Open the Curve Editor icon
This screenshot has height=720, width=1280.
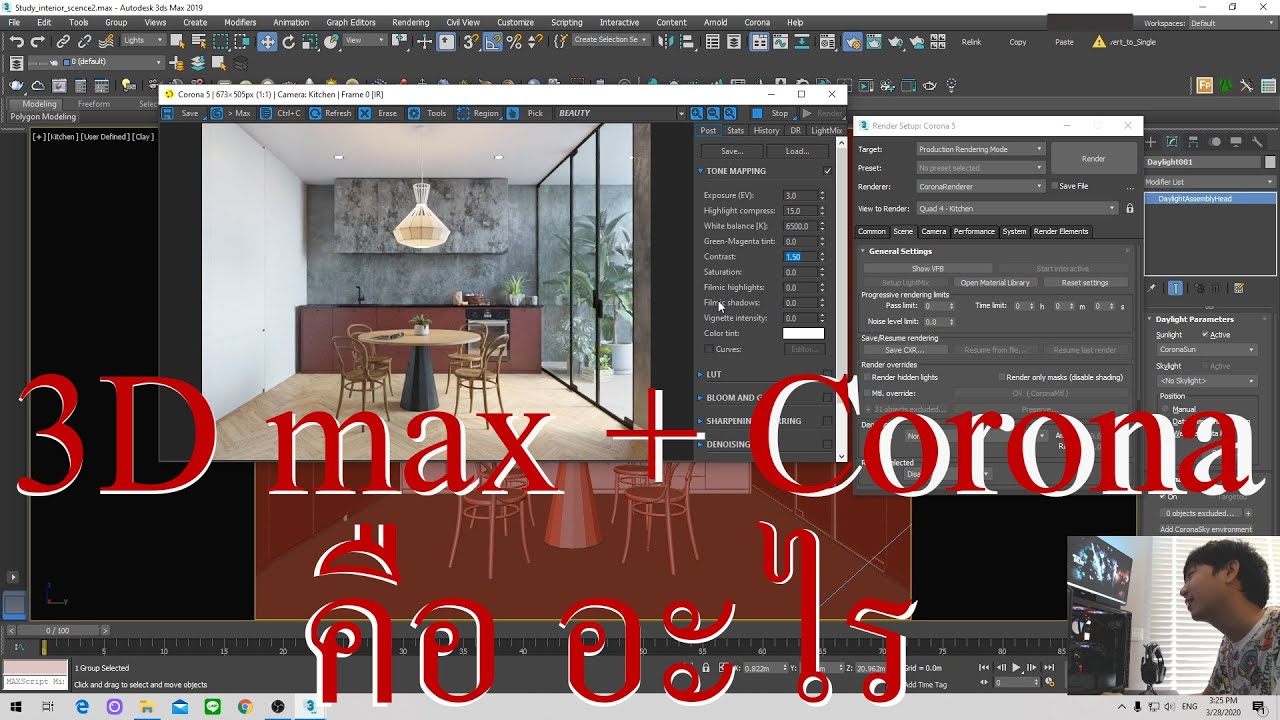pos(781,41)
